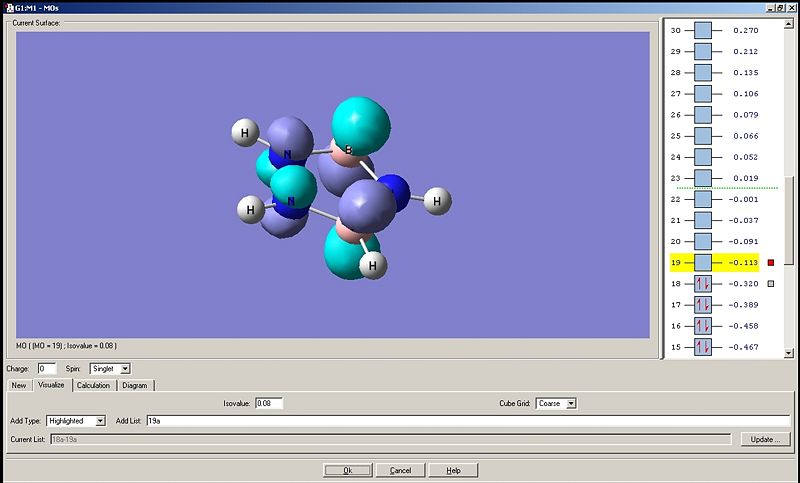The height and width of the screenshot is (483, 800).
Task: Click the Charge input field
Action: (x=47, y=369)
